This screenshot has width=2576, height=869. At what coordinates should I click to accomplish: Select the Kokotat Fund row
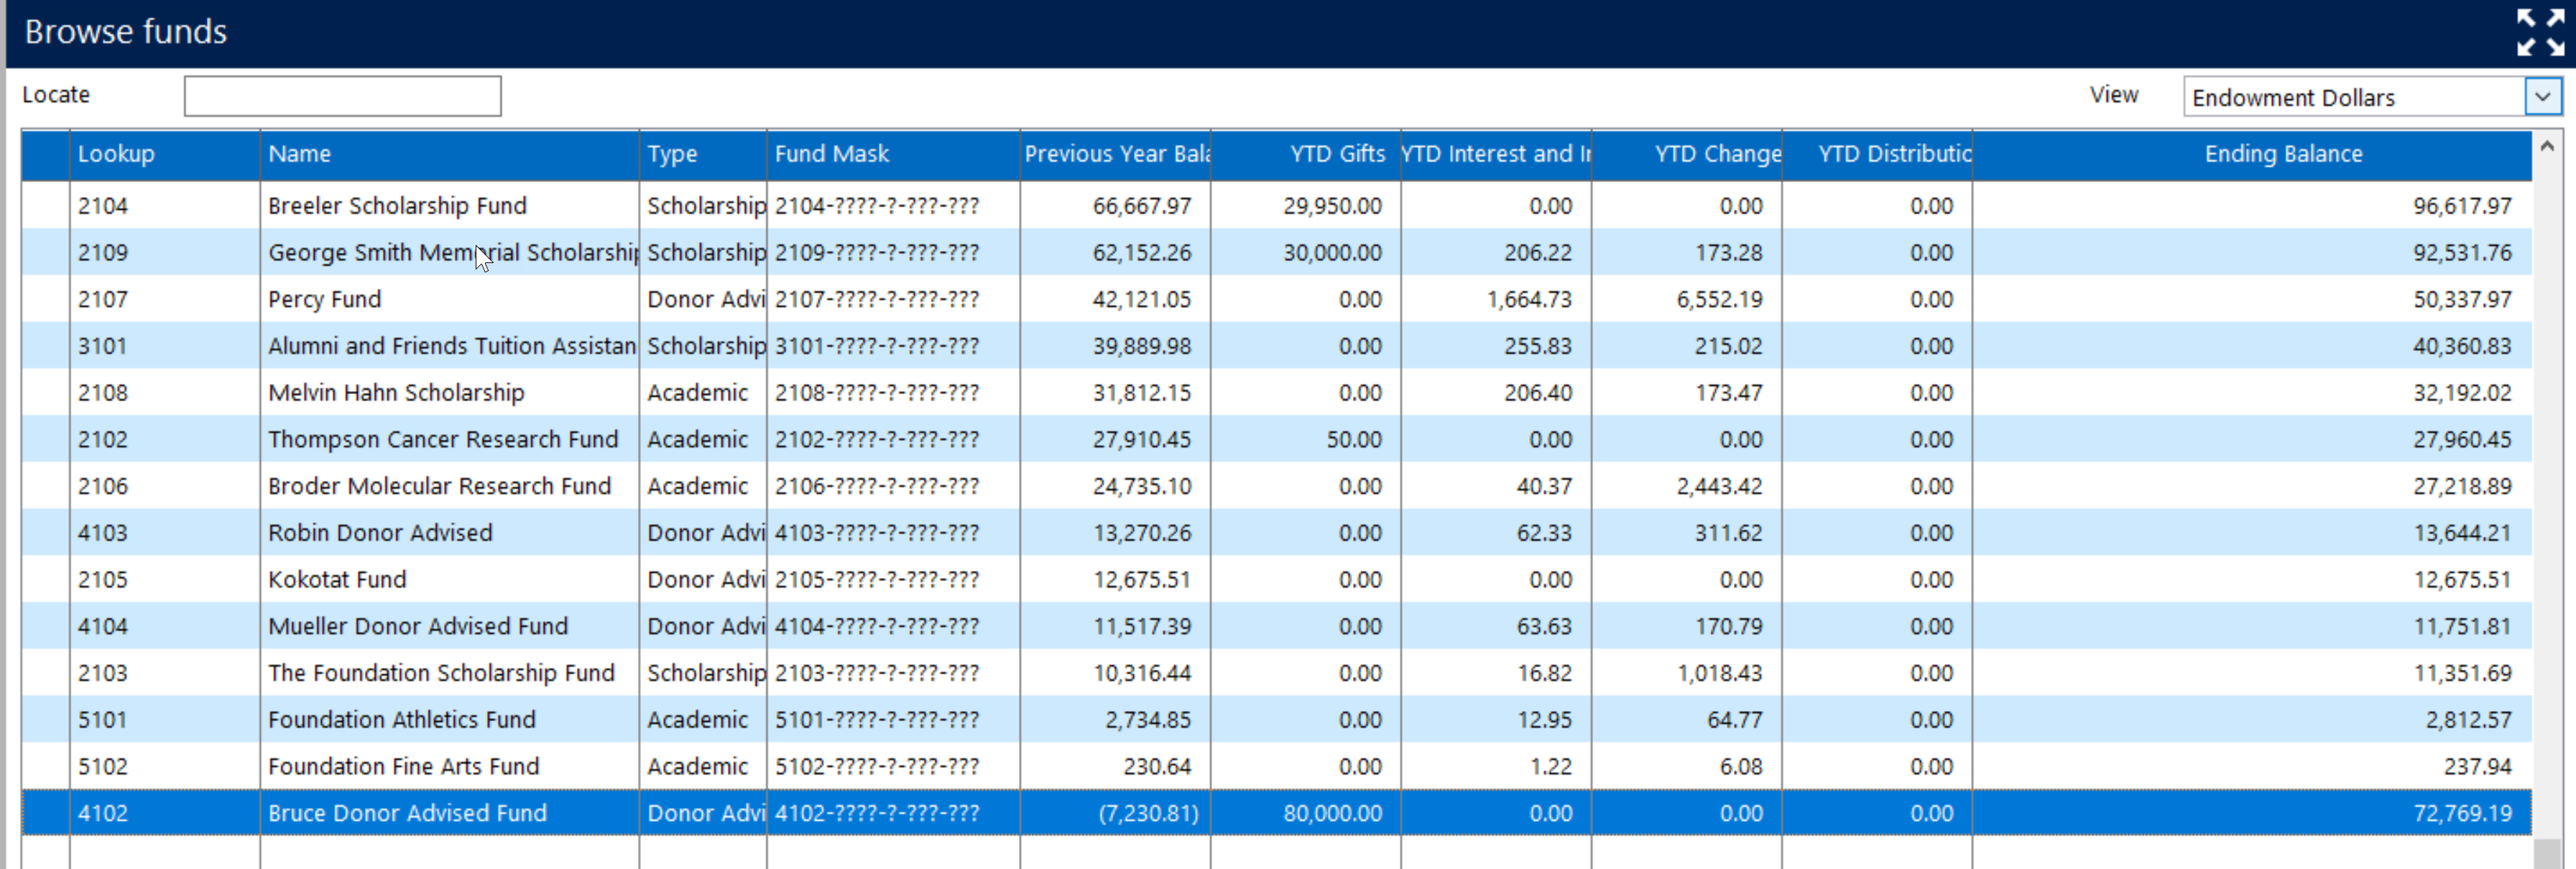337,579
